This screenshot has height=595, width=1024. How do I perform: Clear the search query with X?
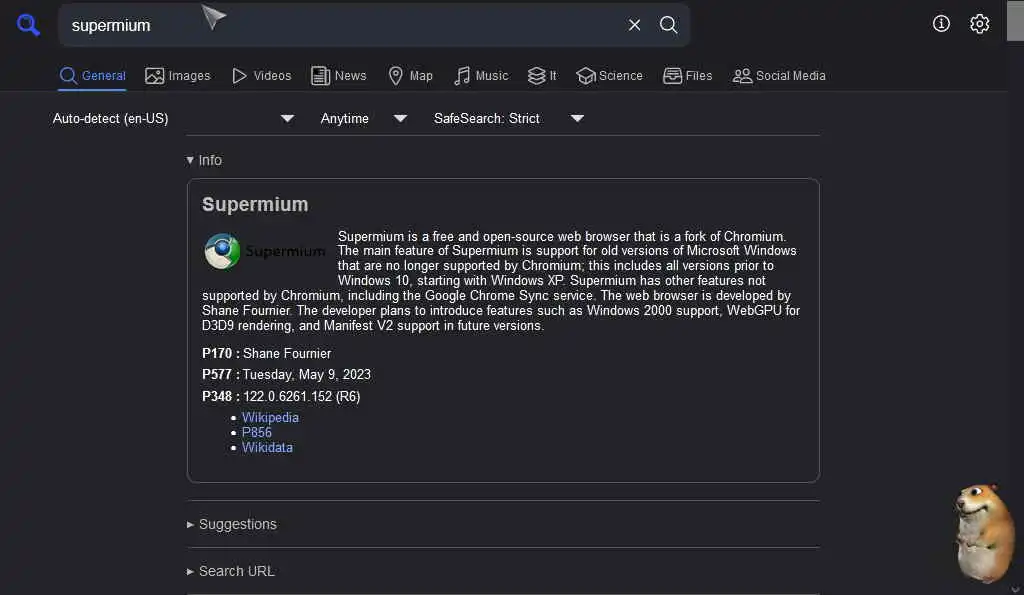pos(634,25)
